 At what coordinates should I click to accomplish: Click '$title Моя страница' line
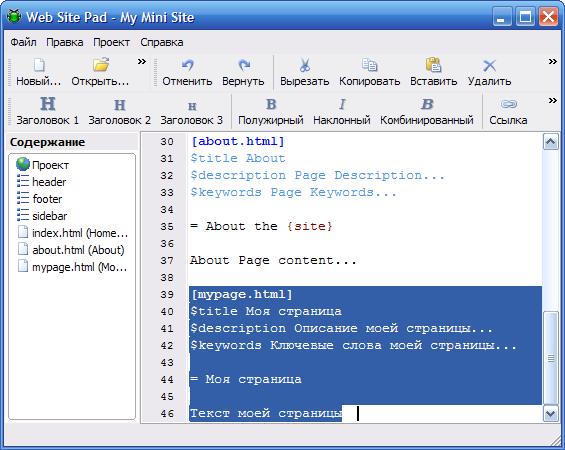266,311
